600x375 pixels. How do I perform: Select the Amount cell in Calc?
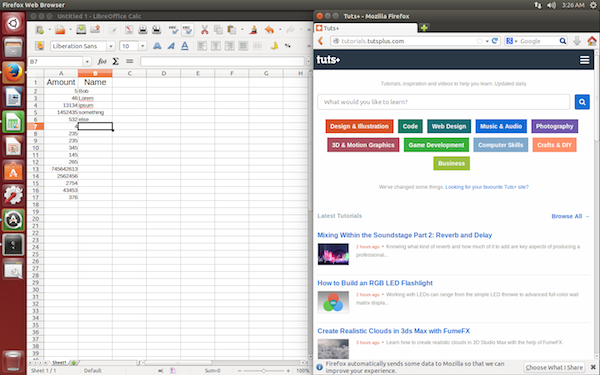click(x=61, y=82)
